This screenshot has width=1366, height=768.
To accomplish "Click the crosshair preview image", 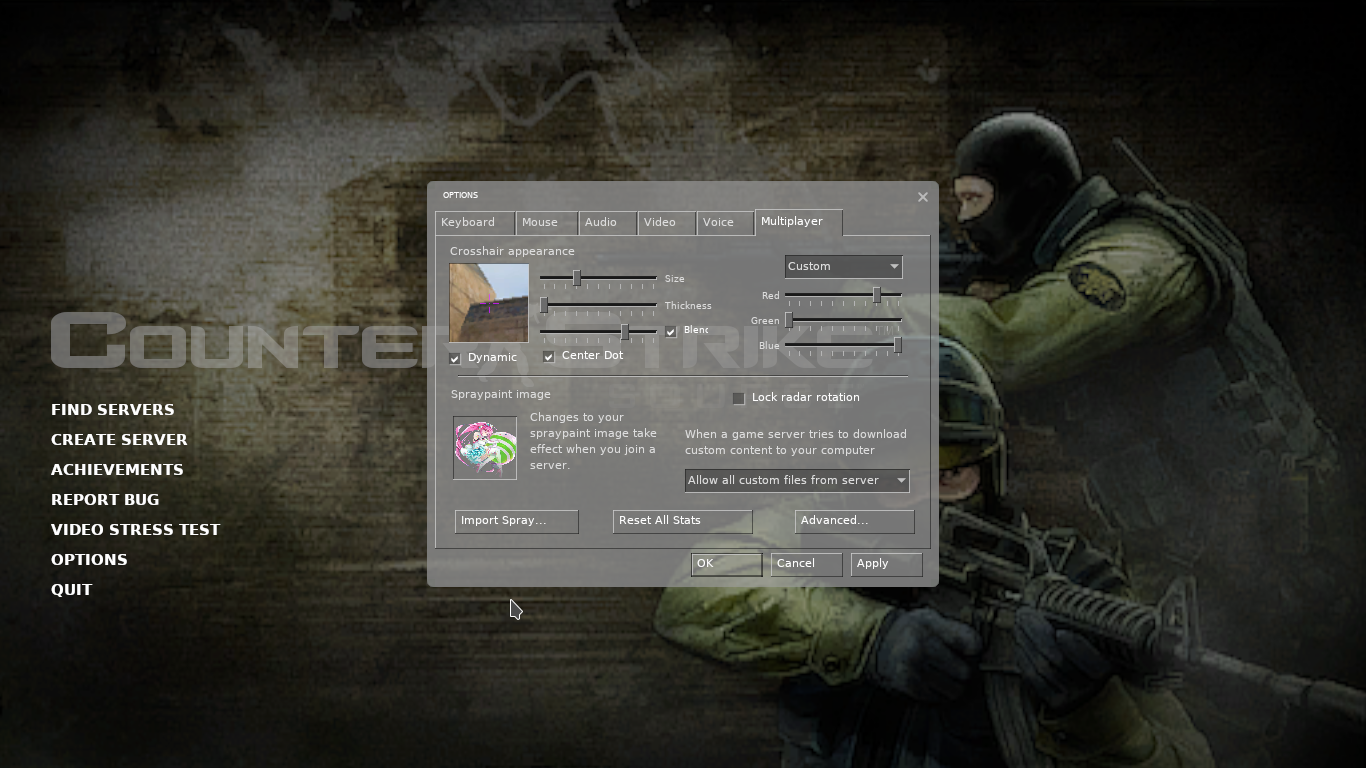I will (x=489, y=303).
